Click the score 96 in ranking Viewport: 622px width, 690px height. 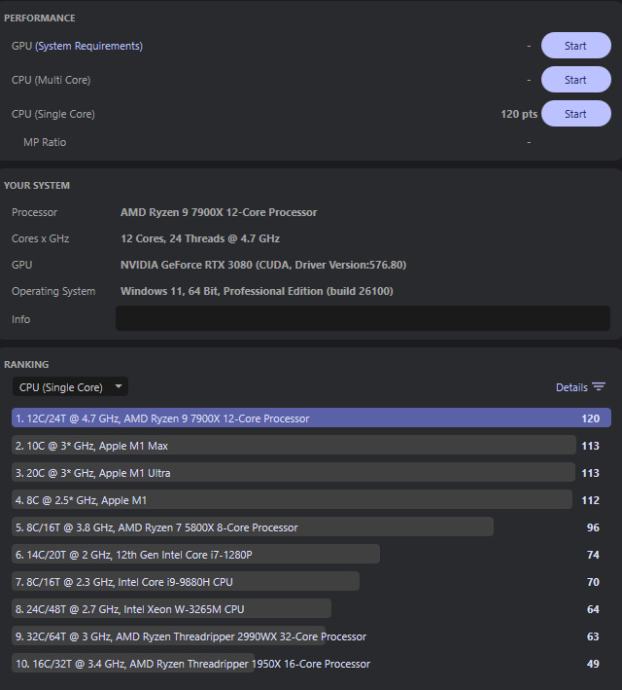(x=593, y=527)
